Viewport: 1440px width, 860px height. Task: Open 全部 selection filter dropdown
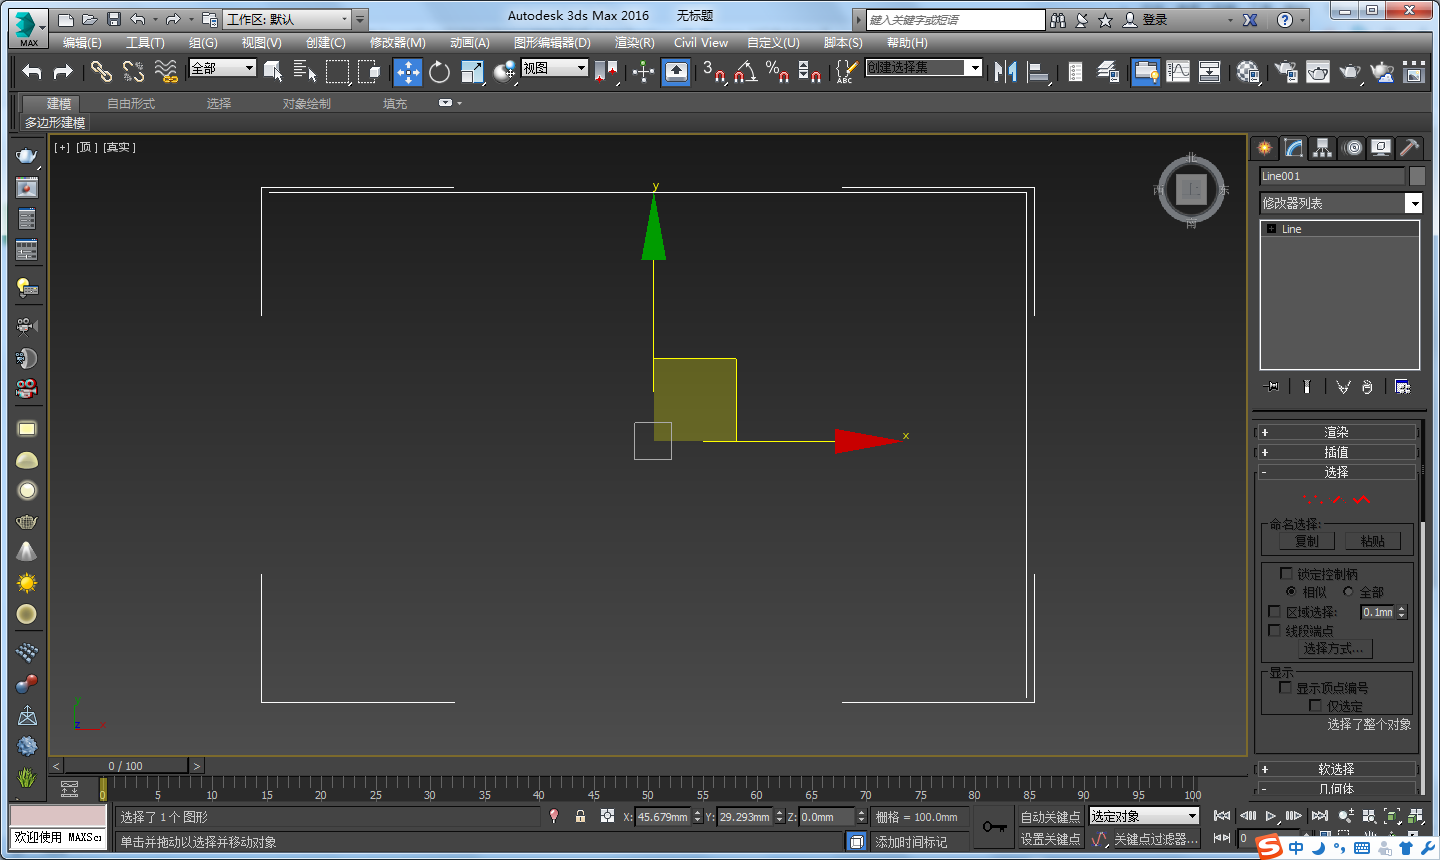pos(223,68)
